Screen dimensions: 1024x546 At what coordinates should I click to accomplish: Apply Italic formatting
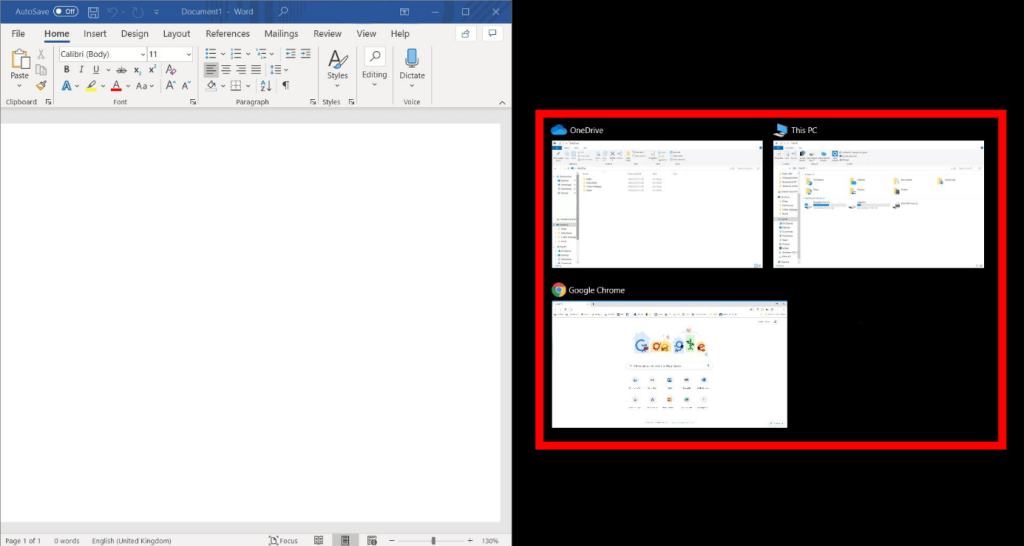(x=81, y=70)
